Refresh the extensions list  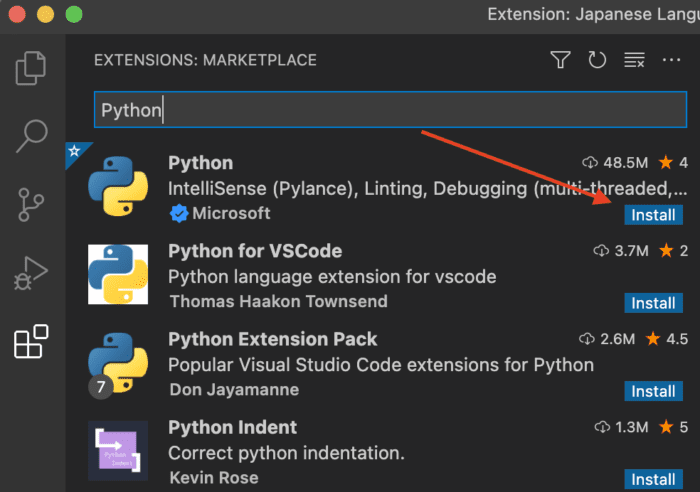click(597, 60)
